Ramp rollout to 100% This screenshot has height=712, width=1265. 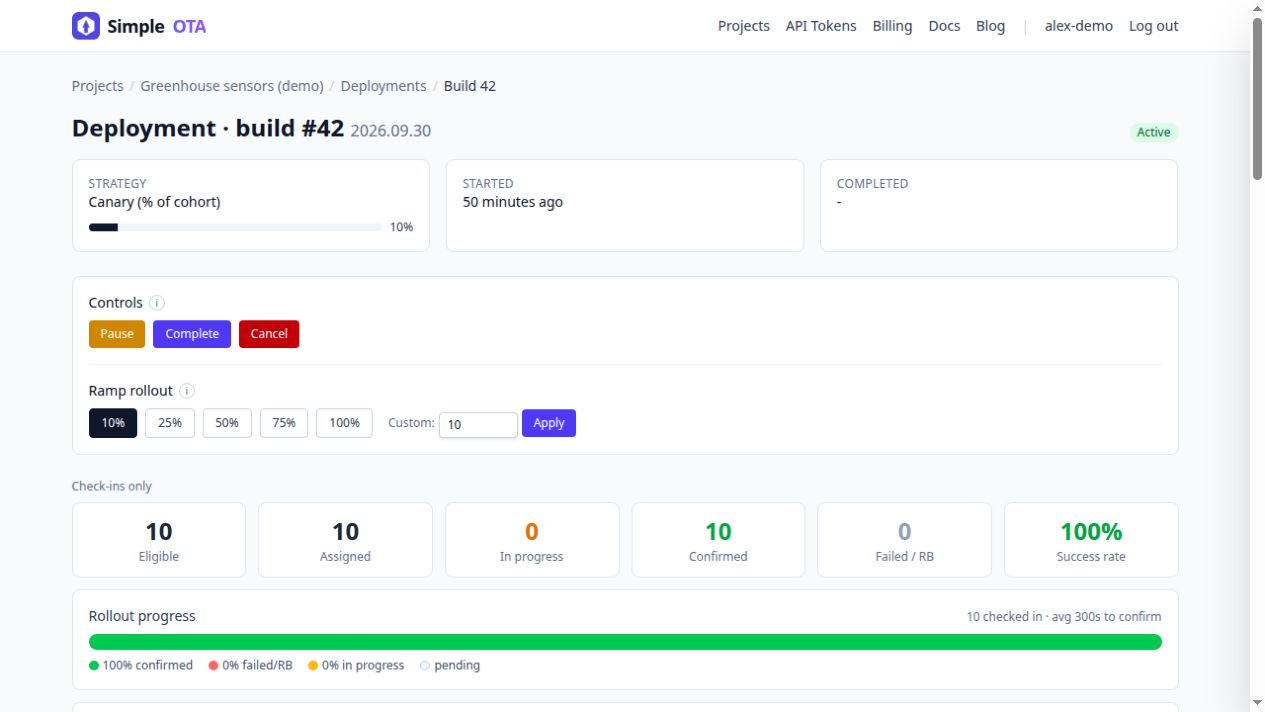pyautogui.click(x=344, y=423)
